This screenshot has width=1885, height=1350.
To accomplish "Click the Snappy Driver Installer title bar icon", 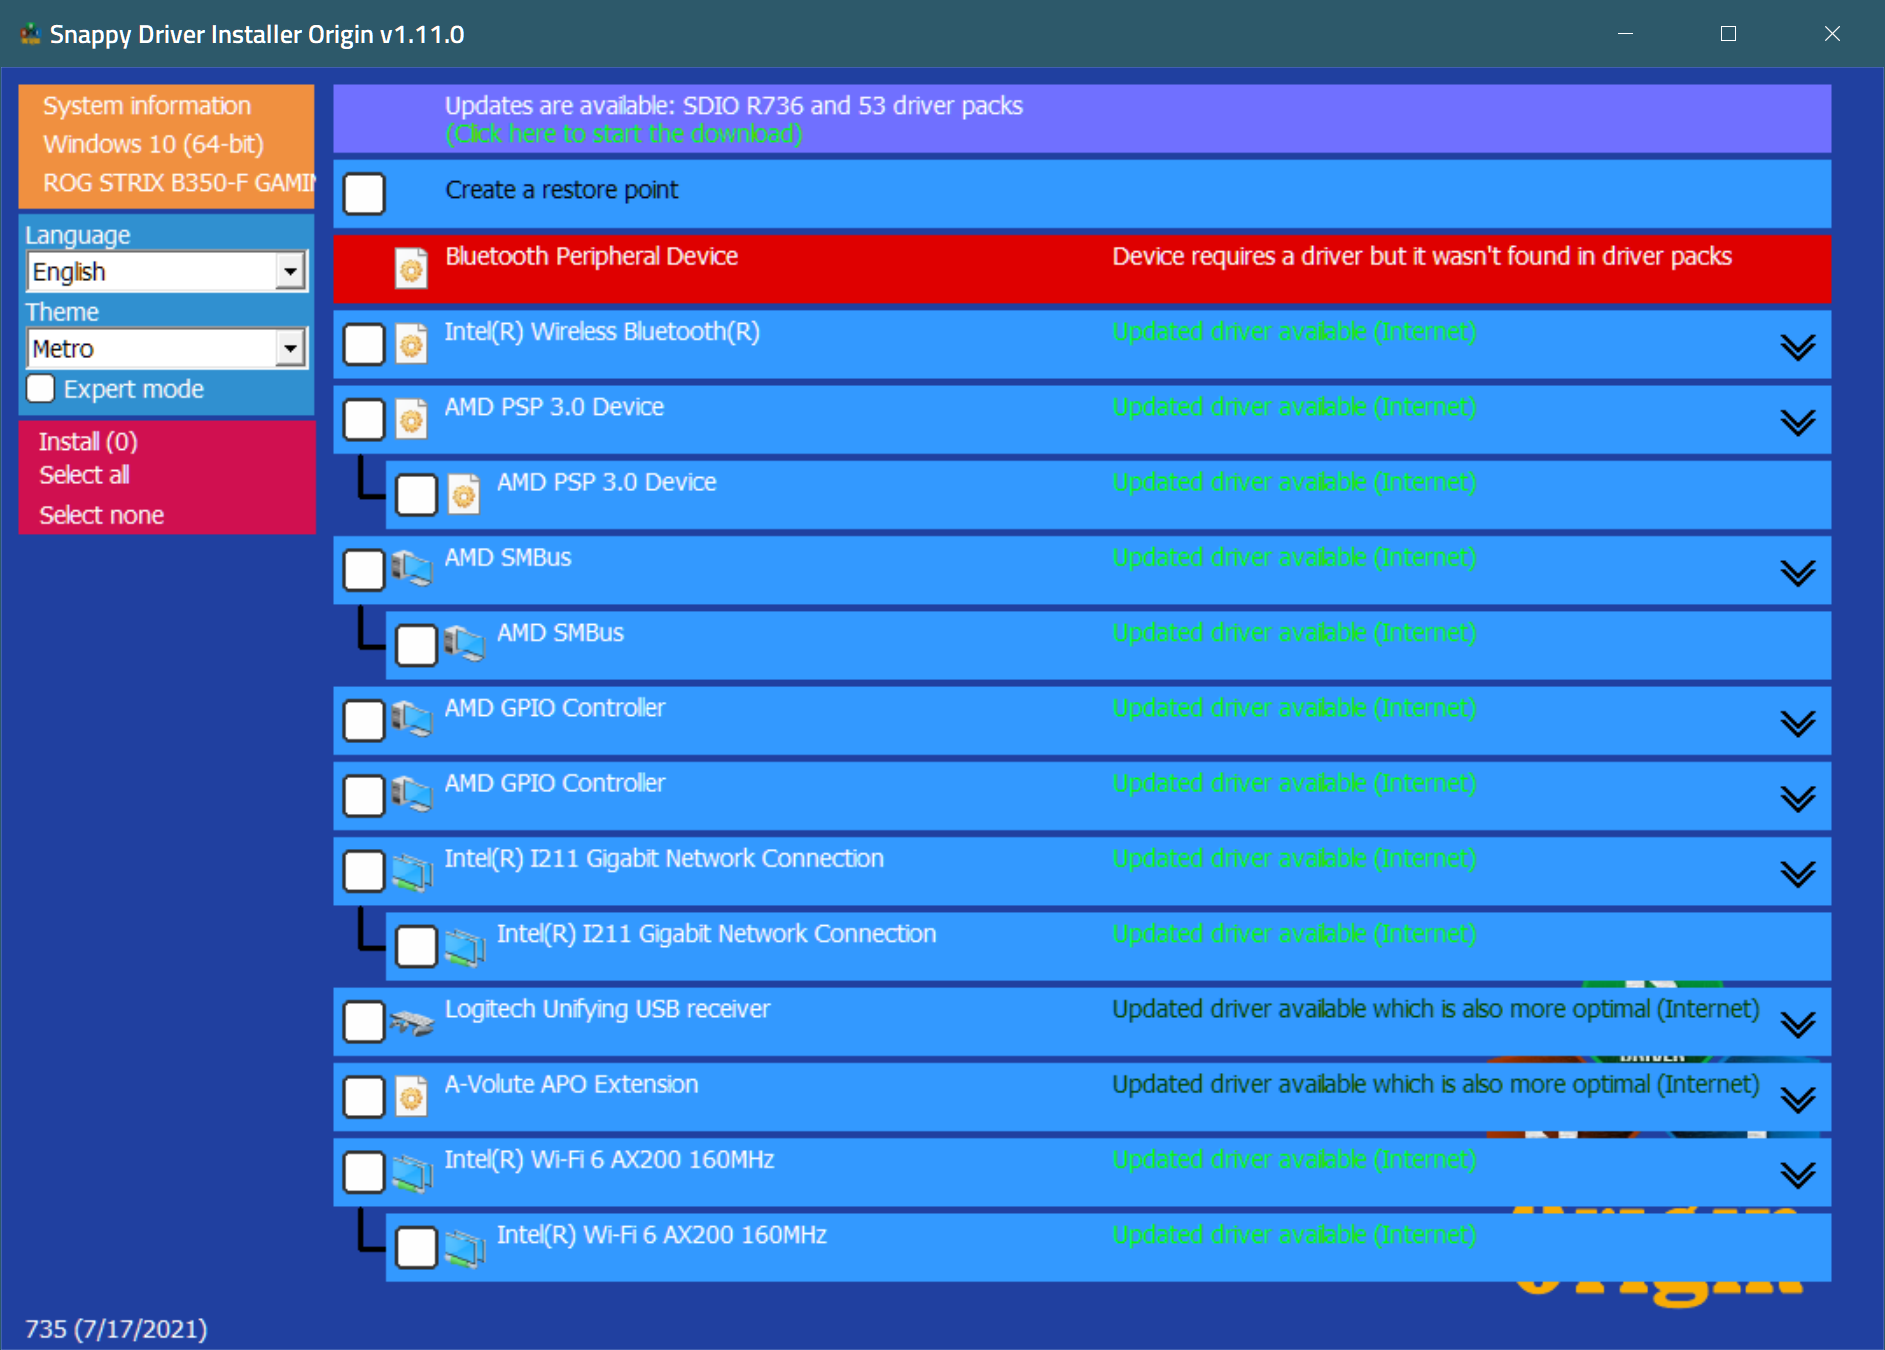I will coord(31,34).
